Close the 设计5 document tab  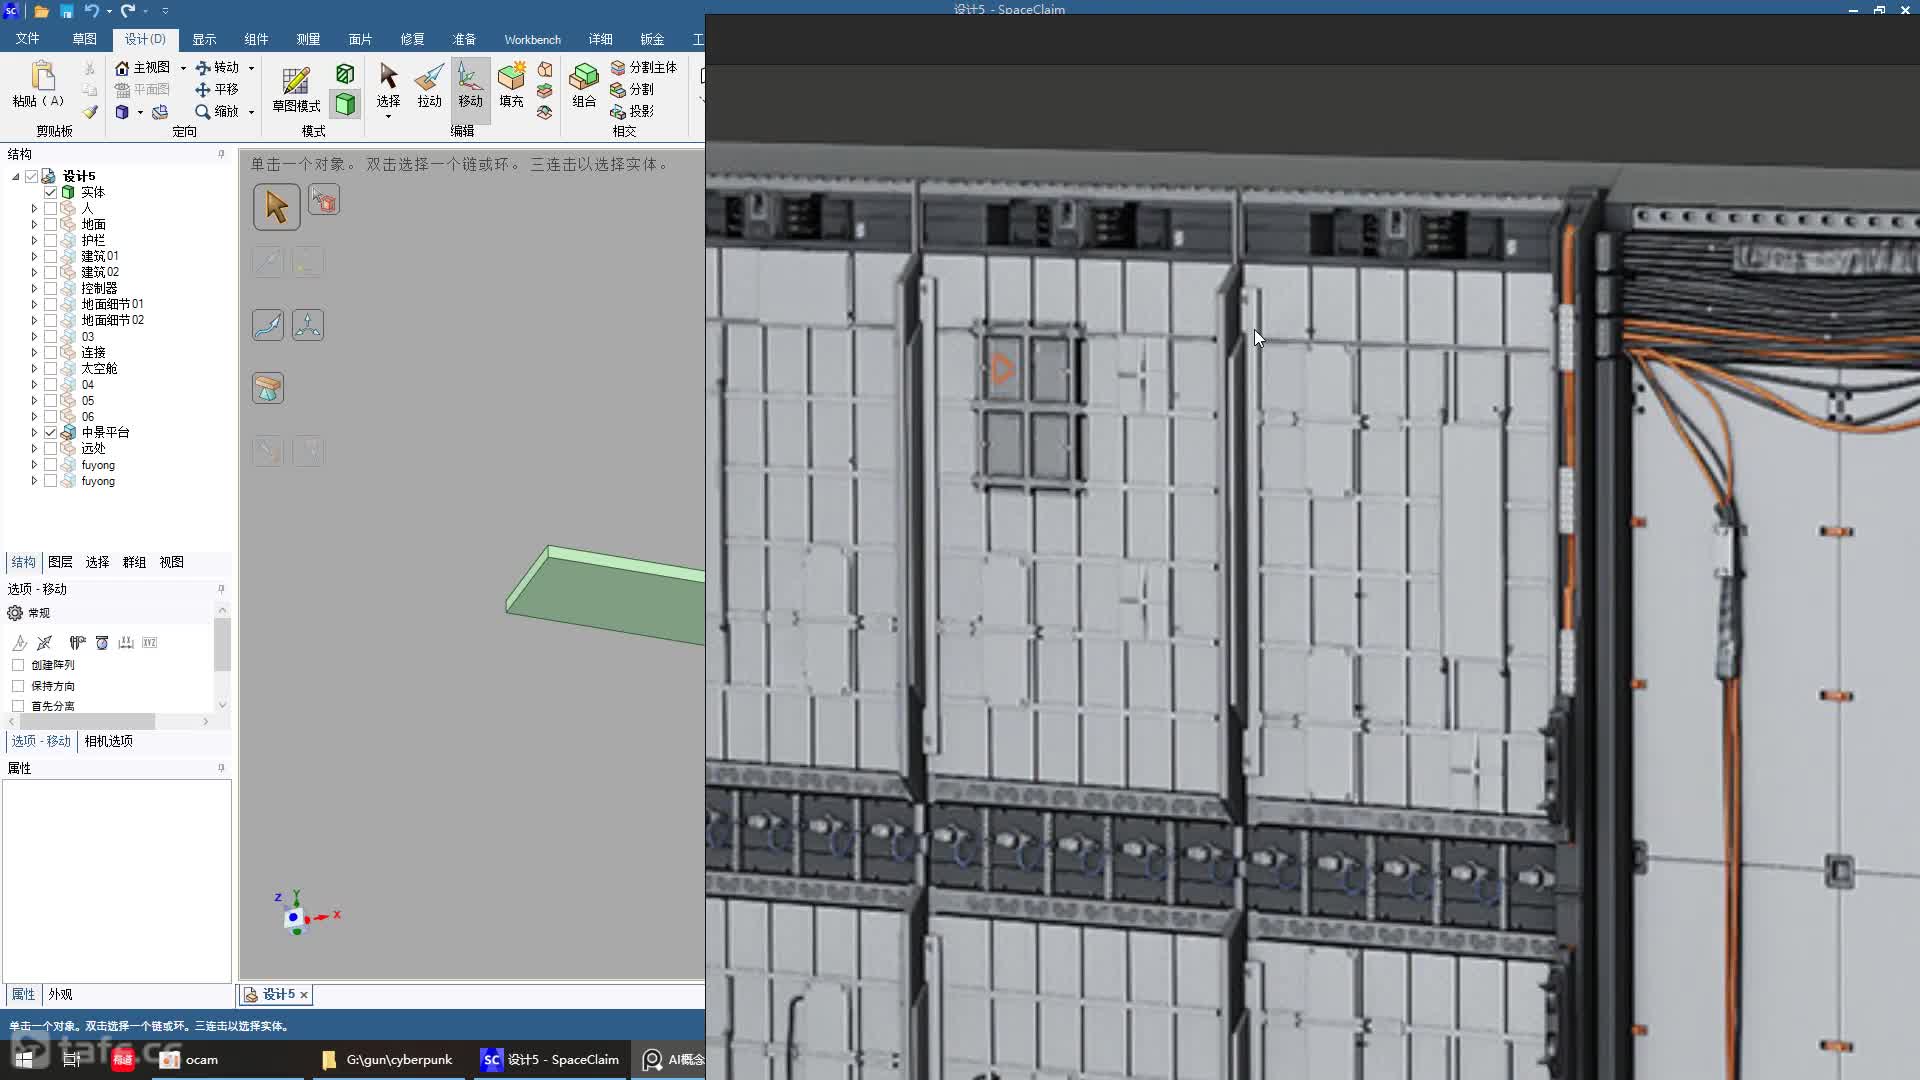304,994
